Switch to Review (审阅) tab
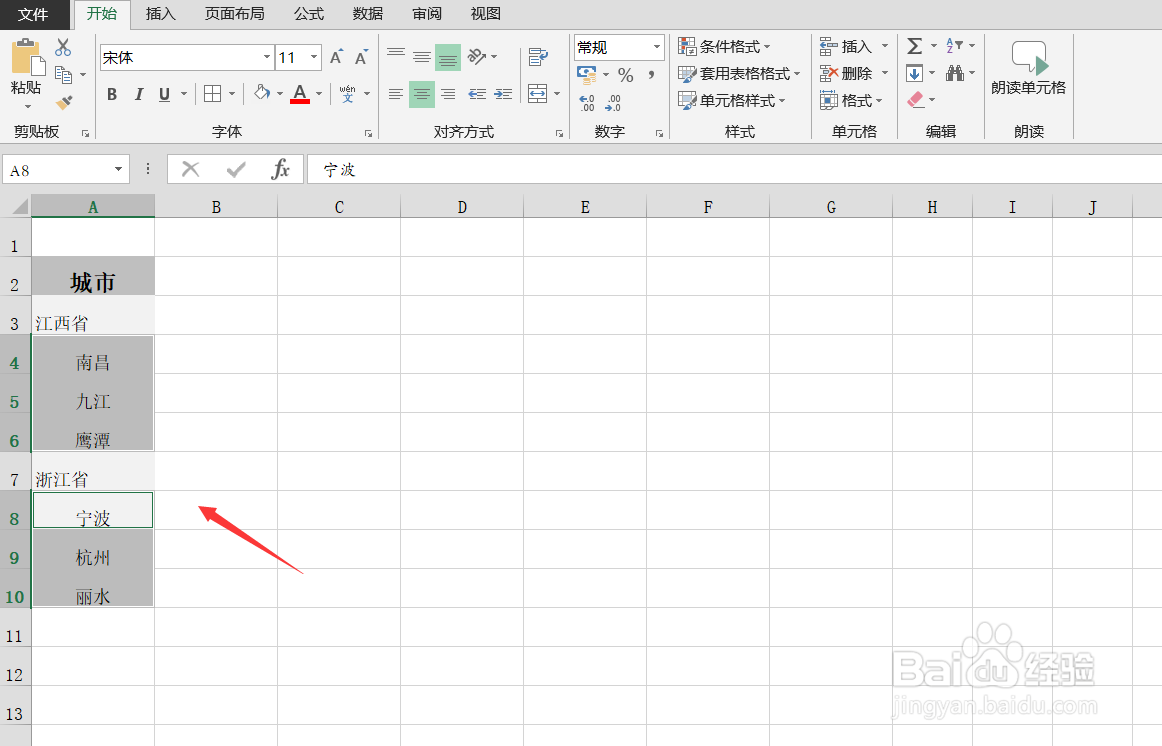Viewport: 1162px width, 746px height. (427, 13)
